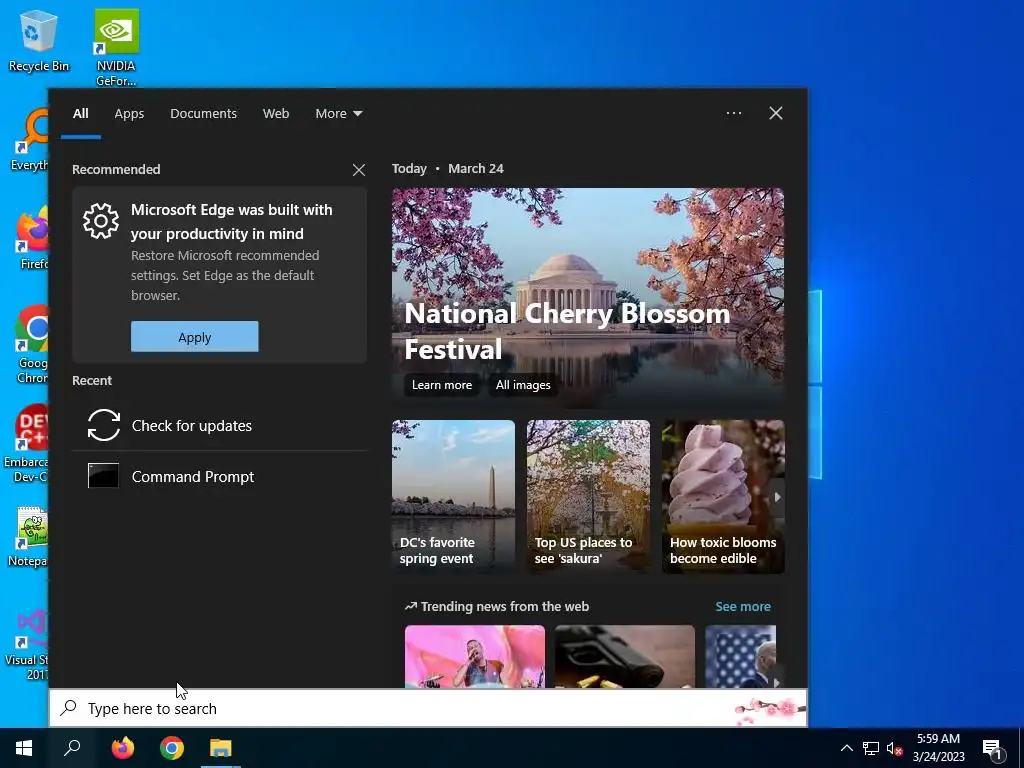Switch to the Apps tab

tap(129, 114)
